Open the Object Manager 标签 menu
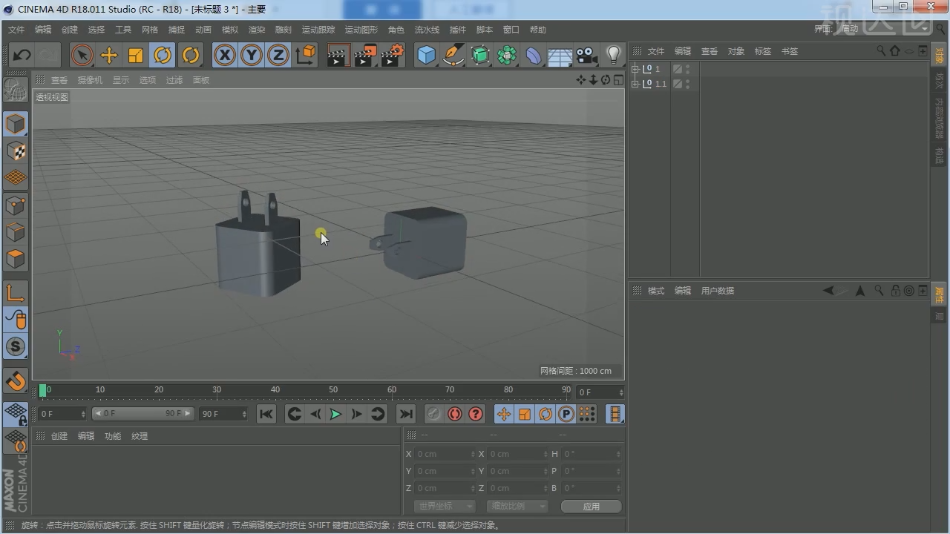The image size is (950, 534). [763, 52]
